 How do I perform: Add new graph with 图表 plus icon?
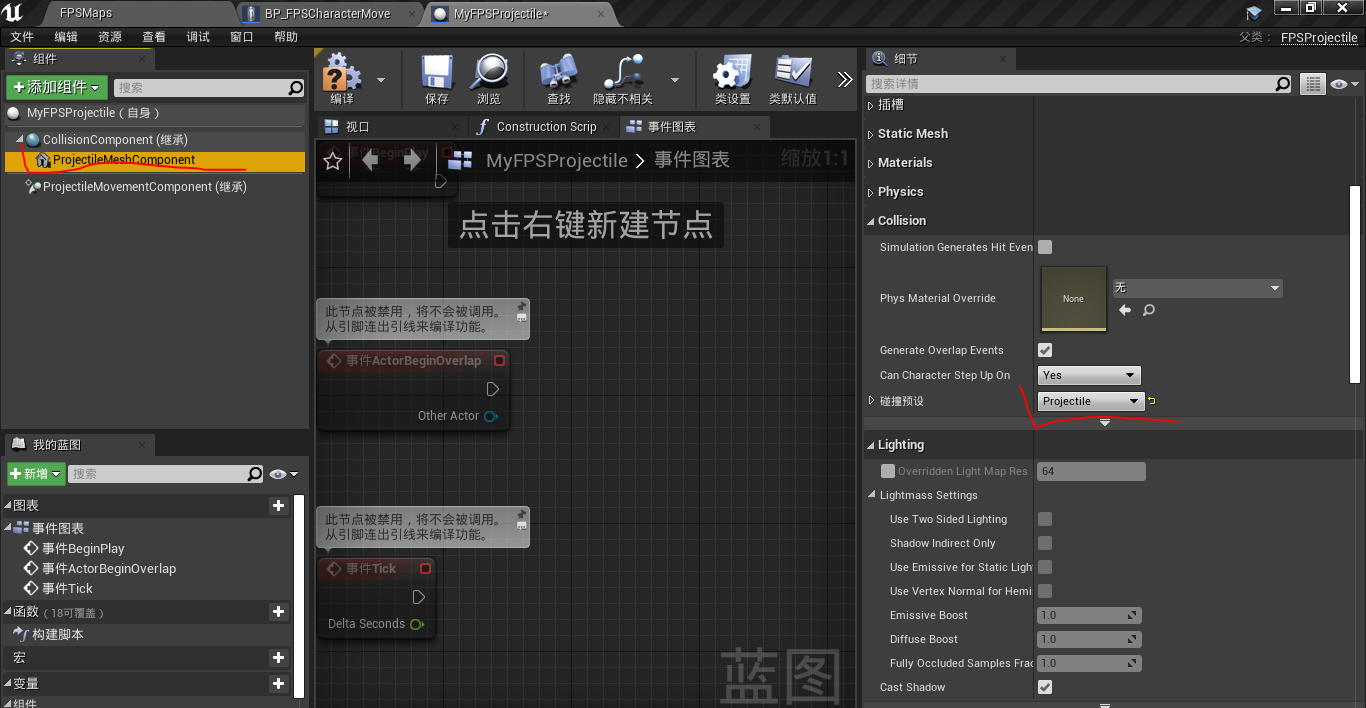279,506
